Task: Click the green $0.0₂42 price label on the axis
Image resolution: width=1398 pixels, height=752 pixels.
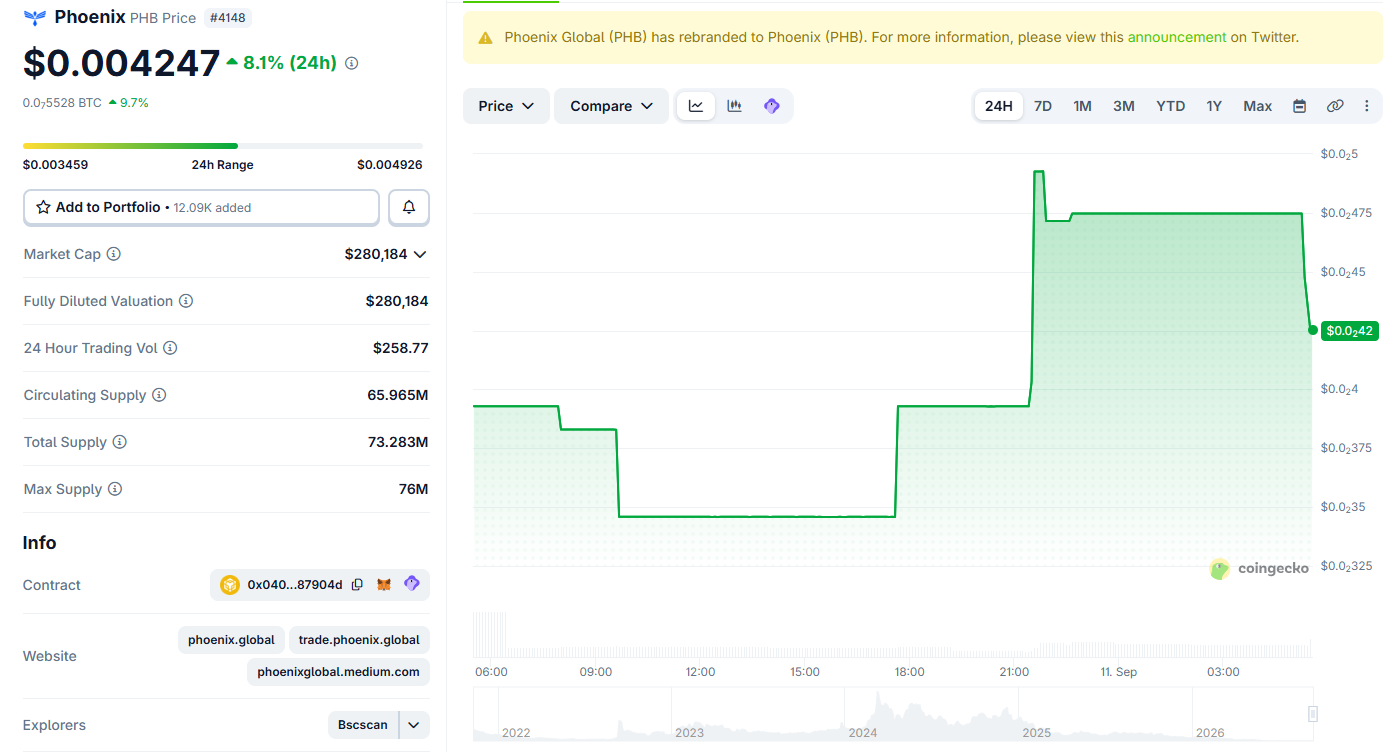Action: (x=1350, y=331)
